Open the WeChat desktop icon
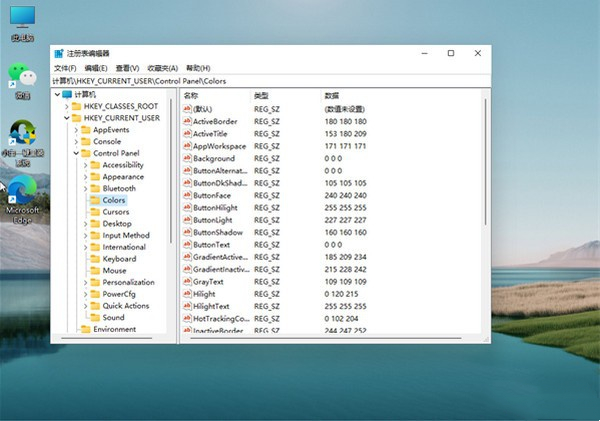This screenshot has height=421, width=600. click(21, 77)
